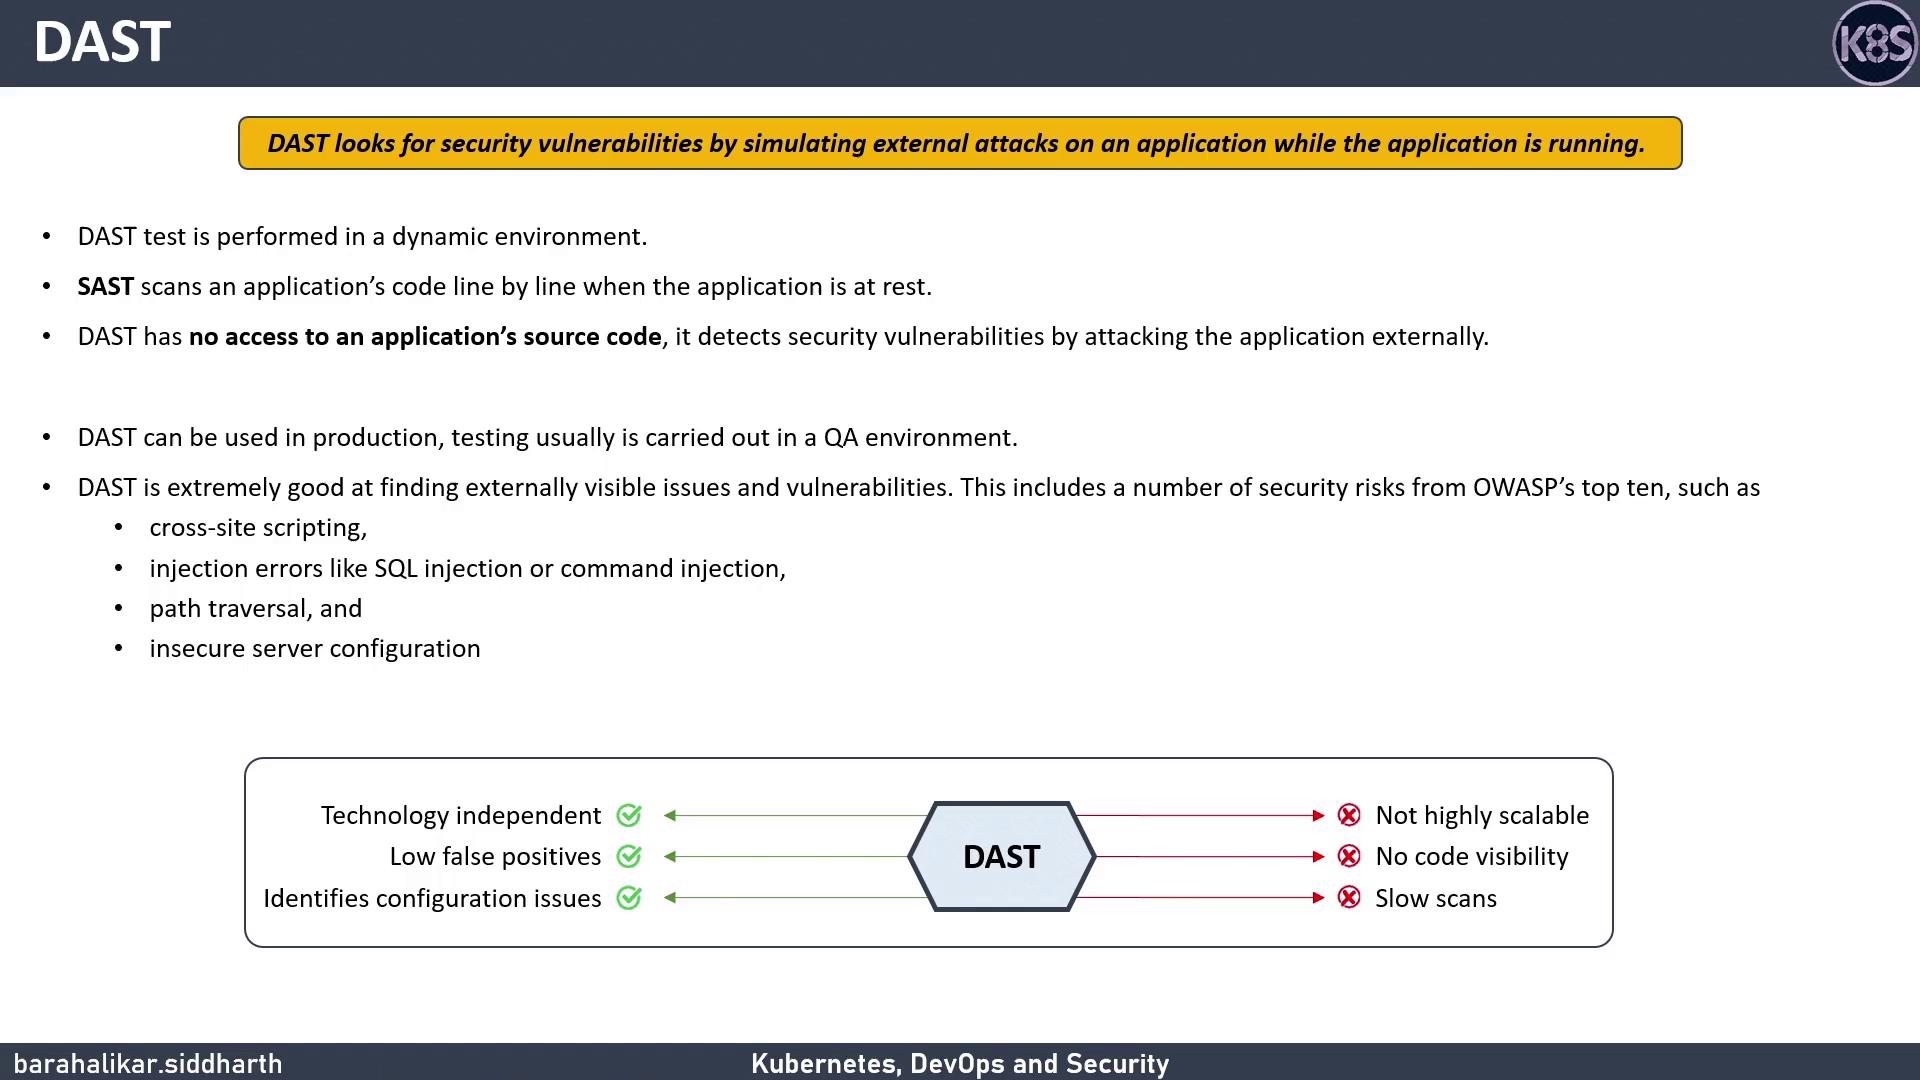The image size is (1920, 1080).
Task: Click red X icon beside Slow scans
Action: point(1349,898)
